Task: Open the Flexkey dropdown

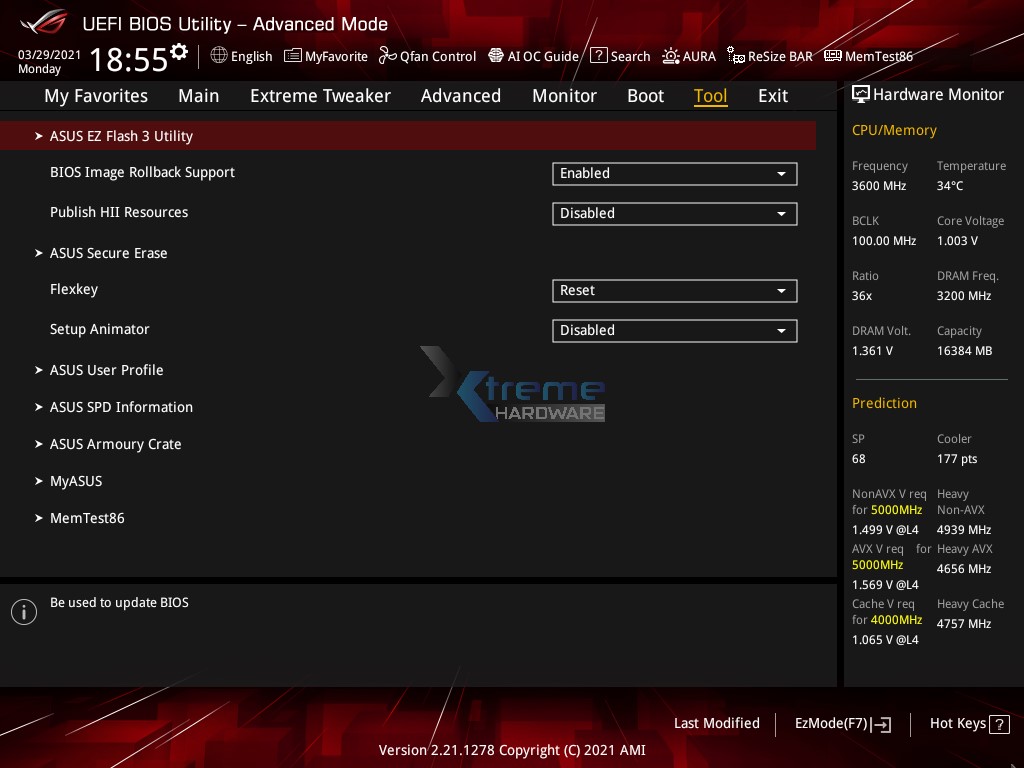Action: coord(675,290)
